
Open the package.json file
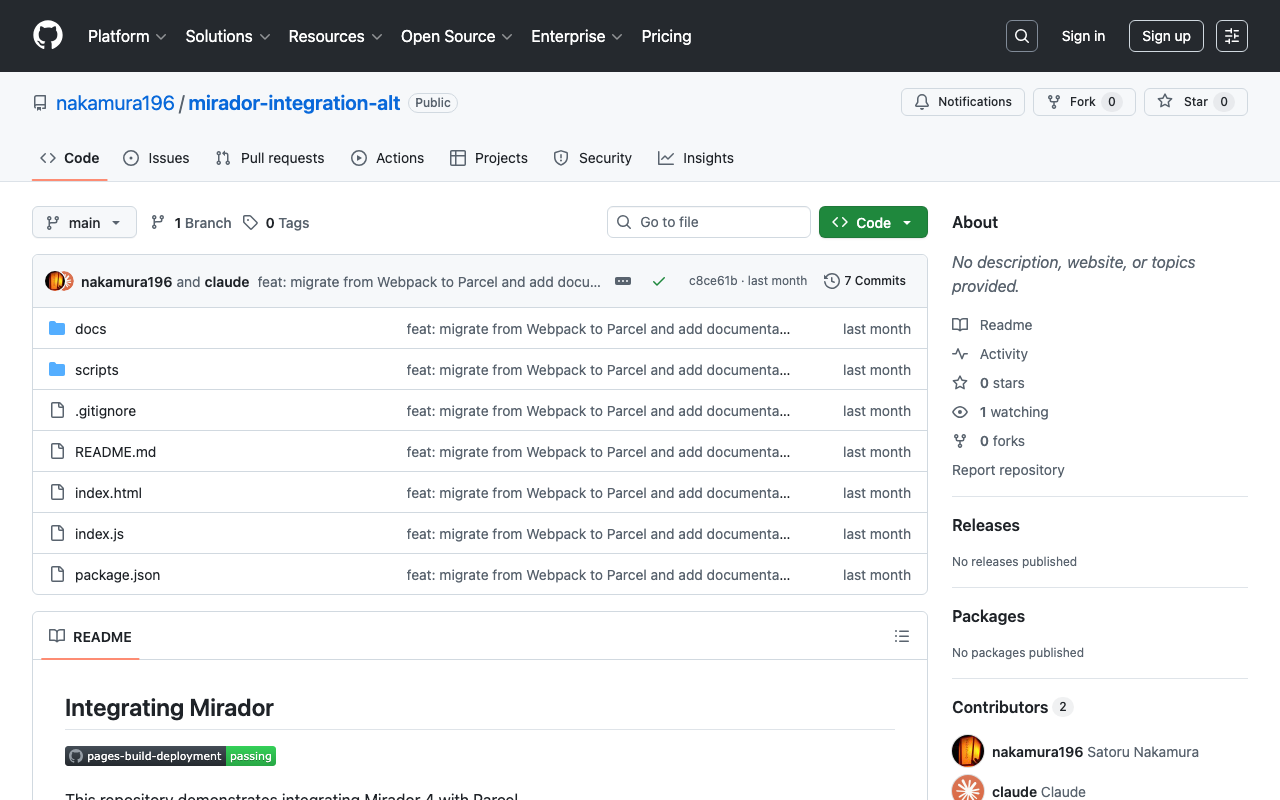117,575
